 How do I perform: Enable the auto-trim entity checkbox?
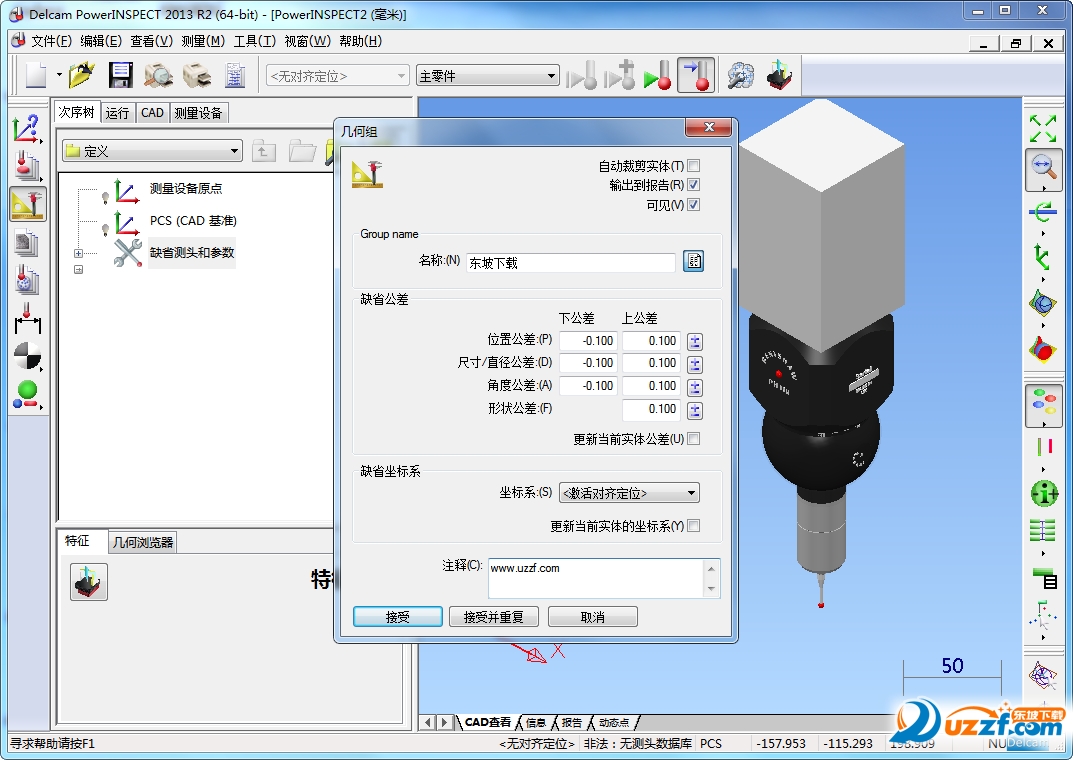pos(693,166)
